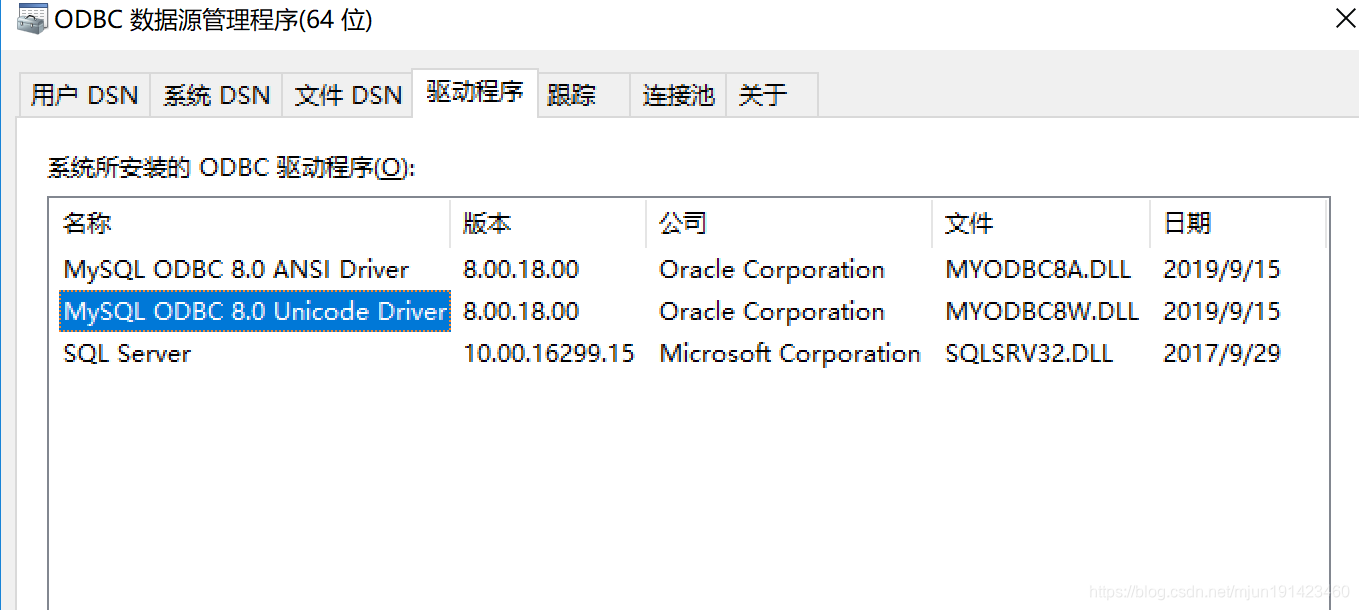1359x610 pixels.
Task: Select the 文件 DSN tab
Action: point(348,95)
